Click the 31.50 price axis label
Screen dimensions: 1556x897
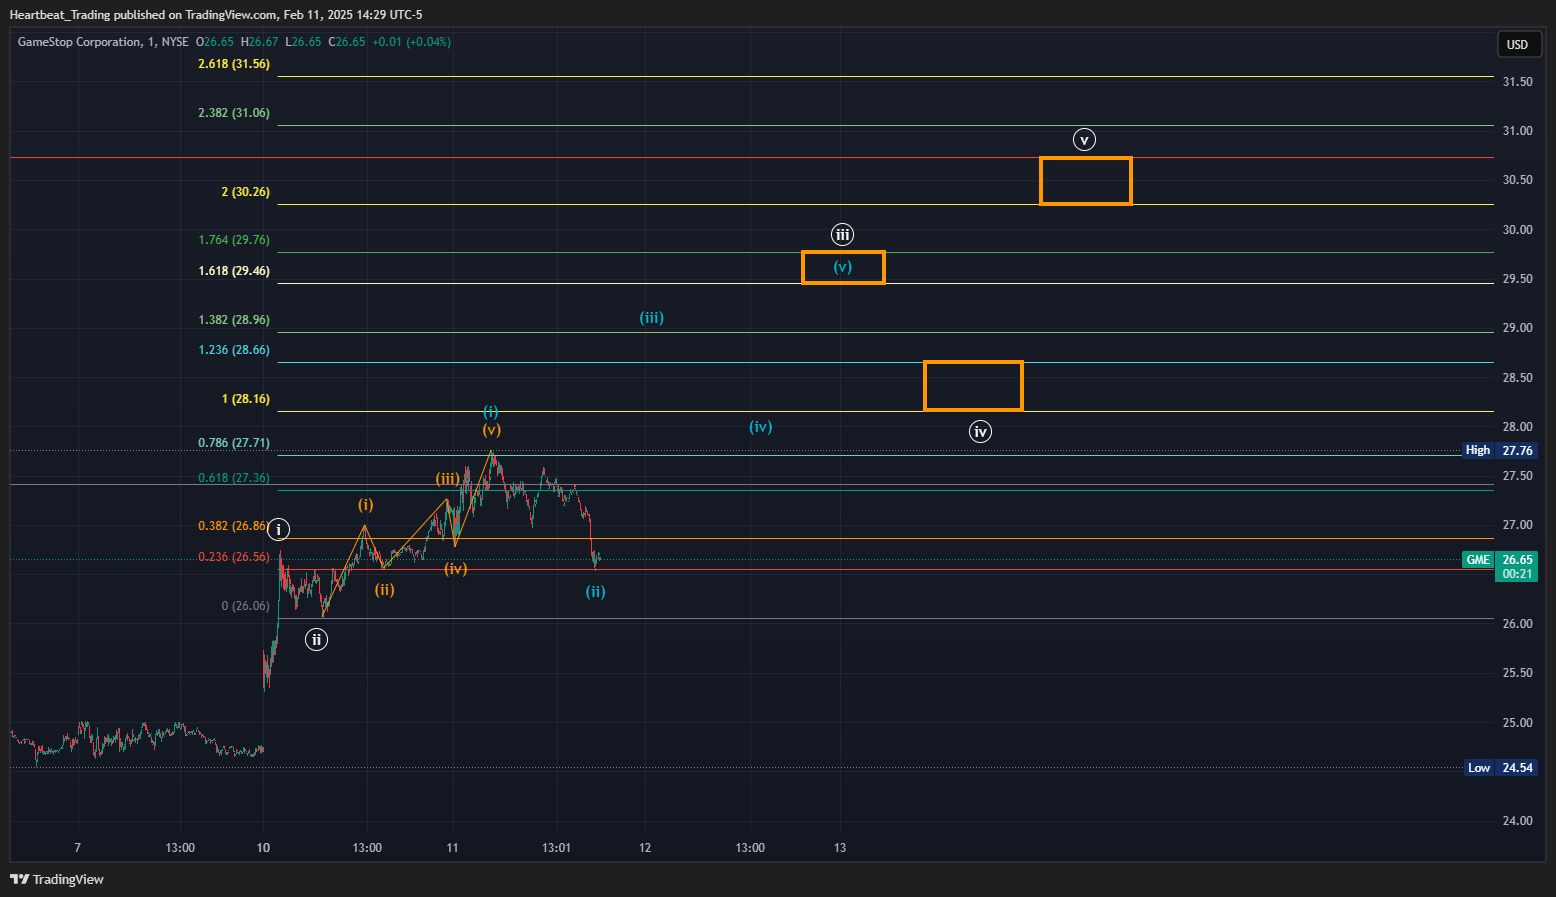(1517, 82)
